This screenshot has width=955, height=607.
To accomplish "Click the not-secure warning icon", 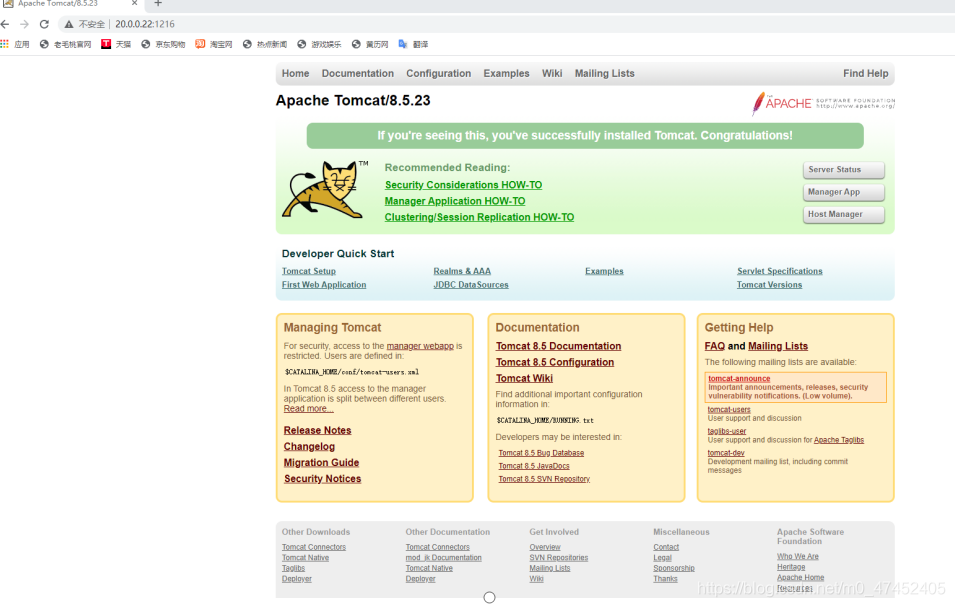I will point(69,24).
